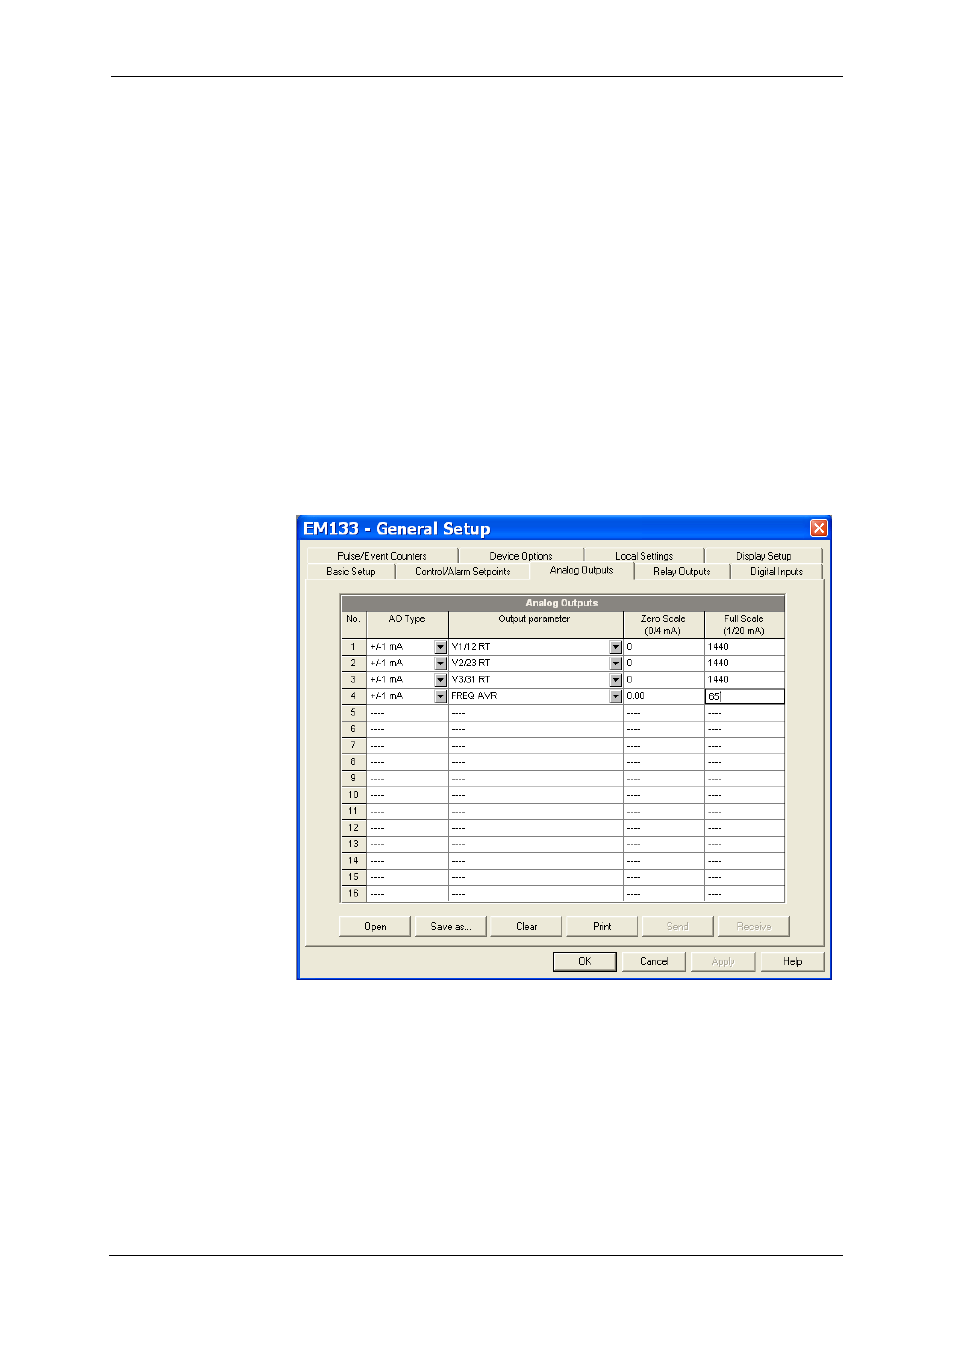955x1350 pixels.
Task: Expand output parameter list for FREQ AVR
Action: point(616,696)
